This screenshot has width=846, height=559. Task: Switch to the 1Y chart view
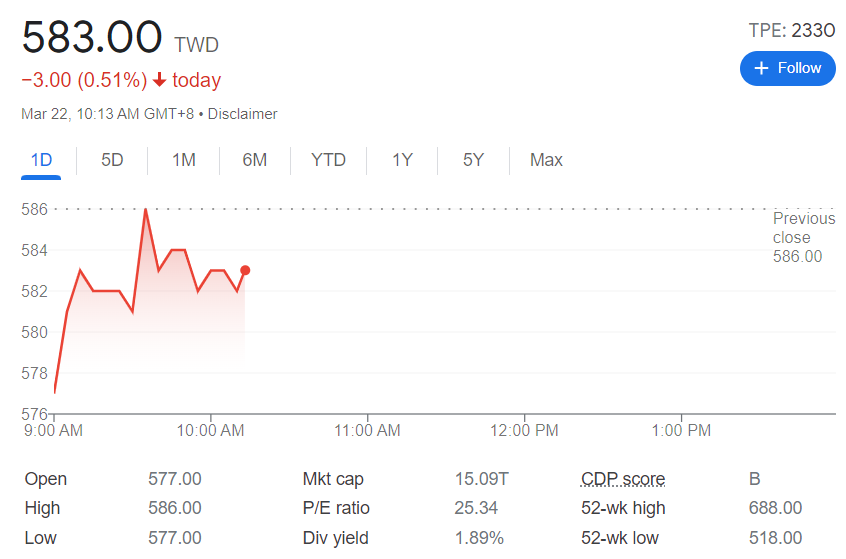(402, 160)
